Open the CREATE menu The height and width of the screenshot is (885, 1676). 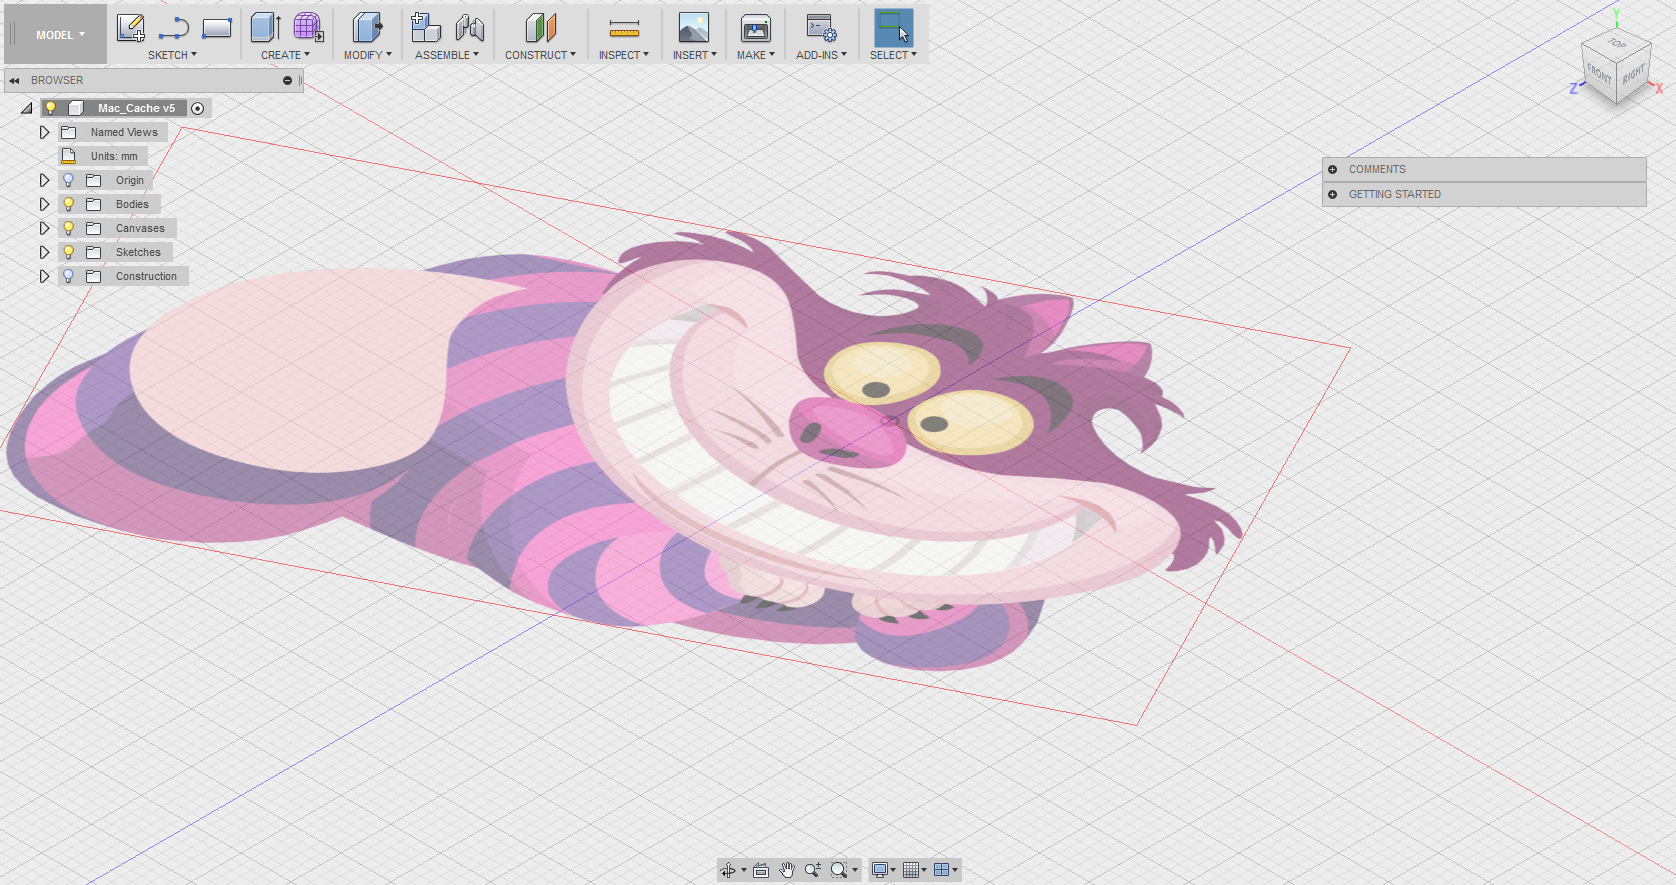coord(285,55)
